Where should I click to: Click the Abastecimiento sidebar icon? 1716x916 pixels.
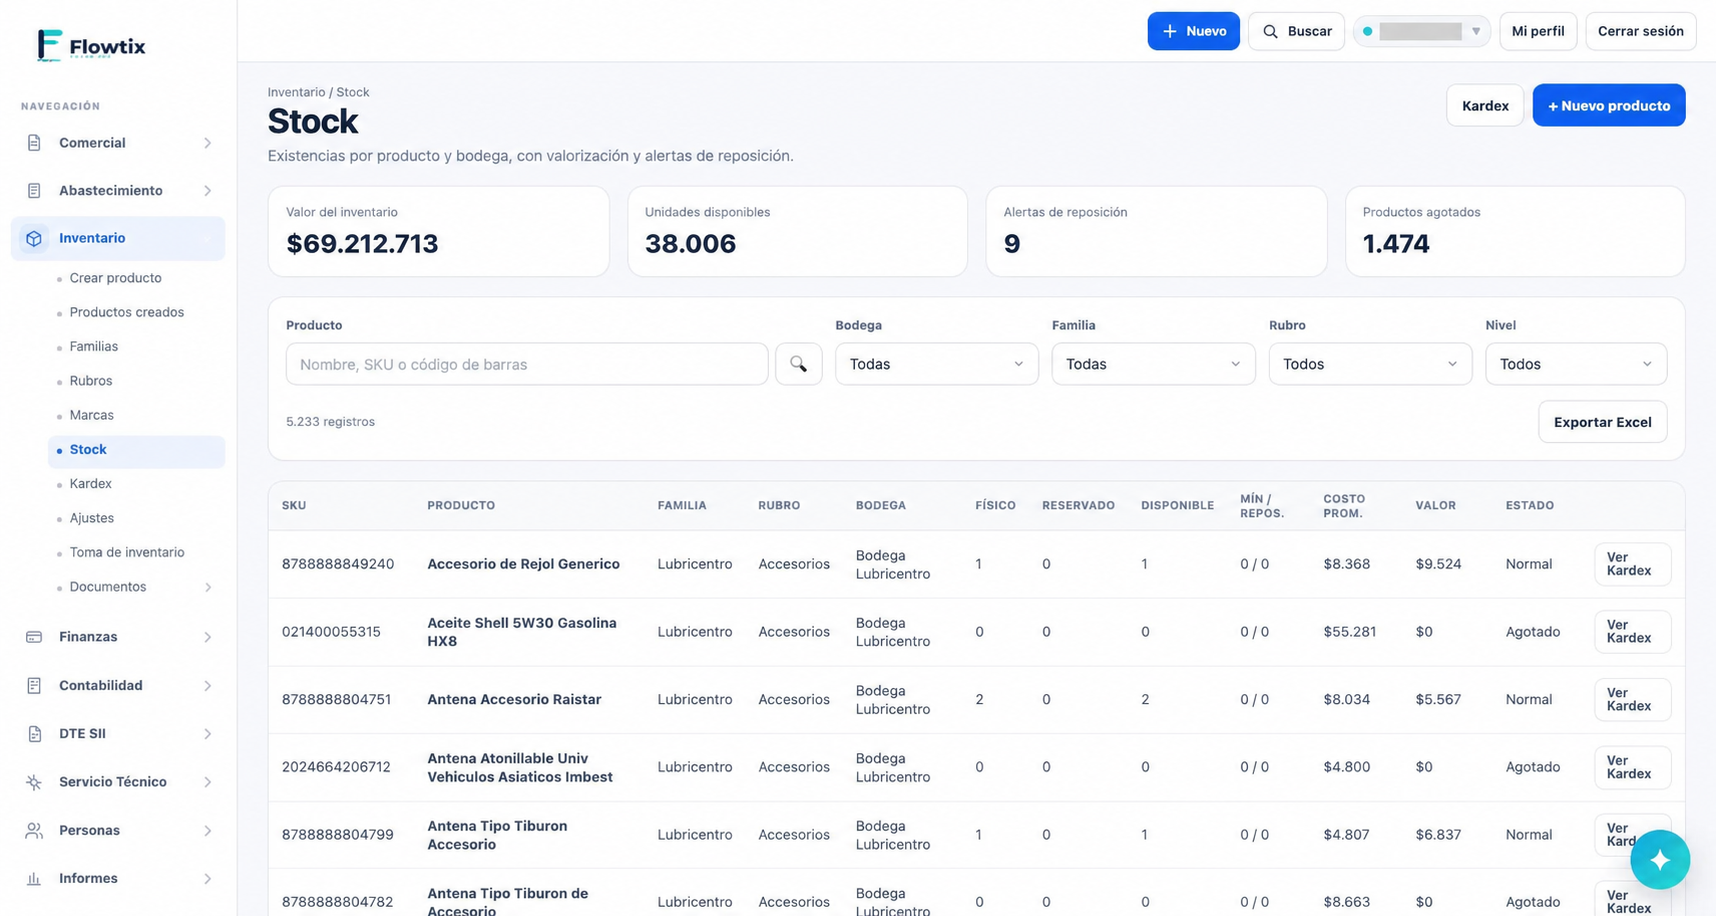(34, 191)
